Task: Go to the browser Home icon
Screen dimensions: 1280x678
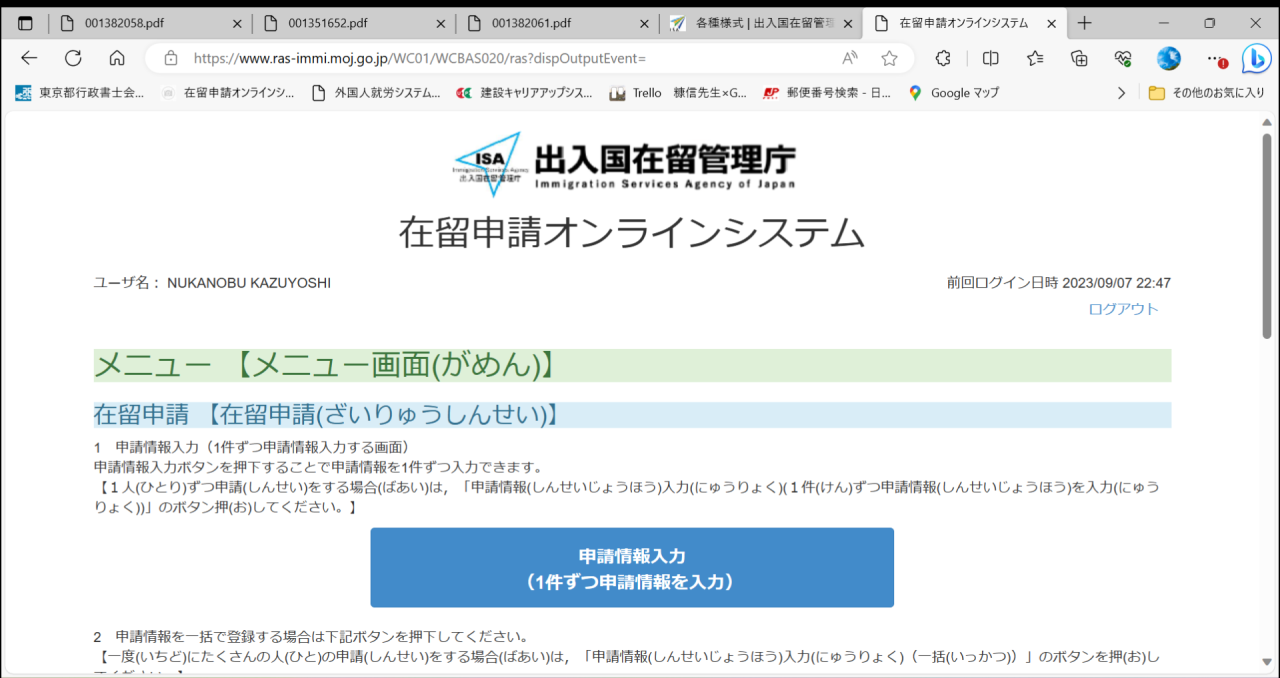Action: [x=117, y=58]
